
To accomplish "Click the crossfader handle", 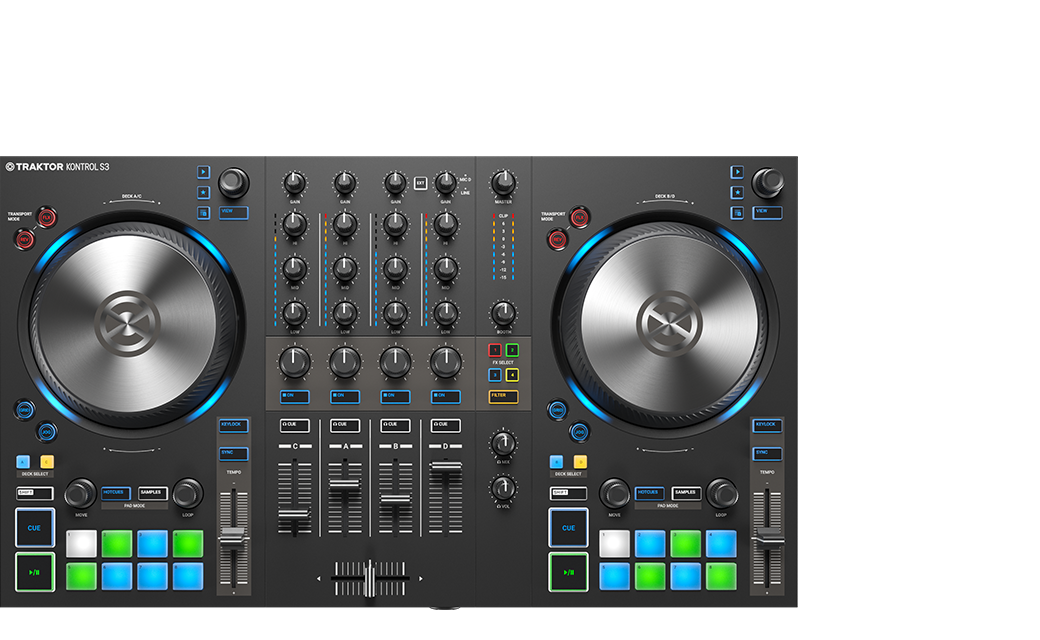I will [x=370, y=578].
